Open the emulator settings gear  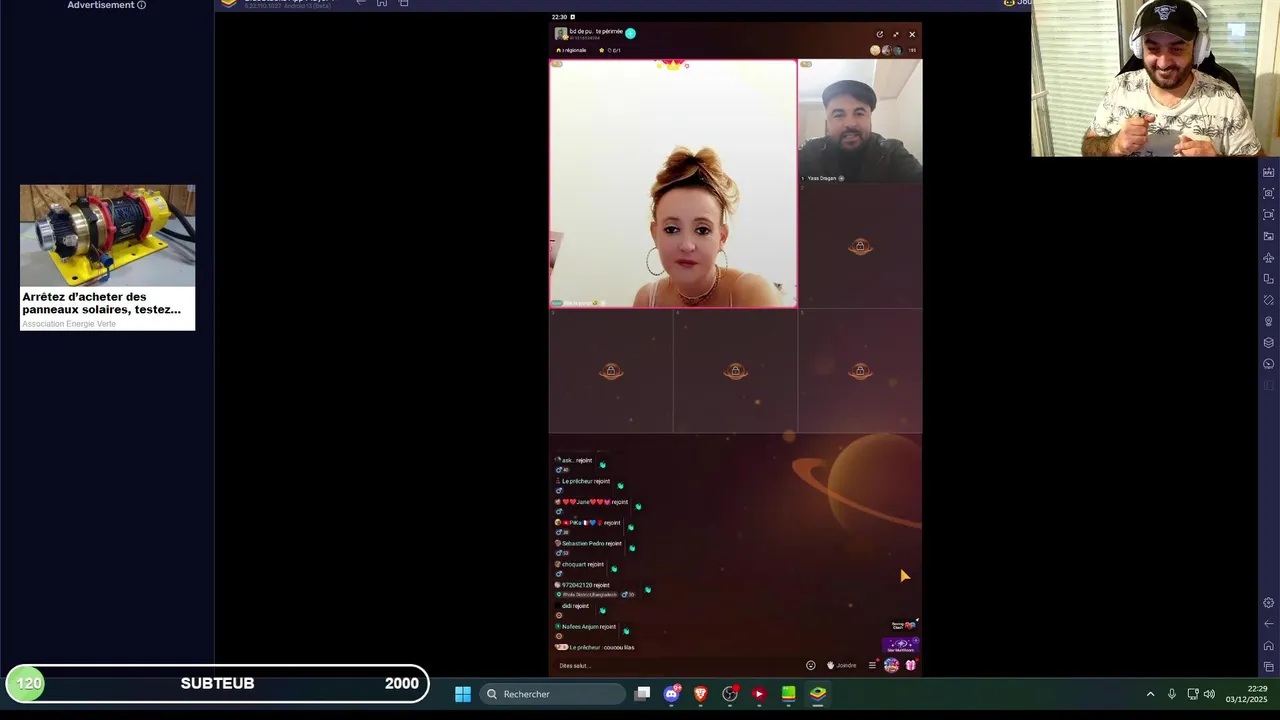[1269, 603]
